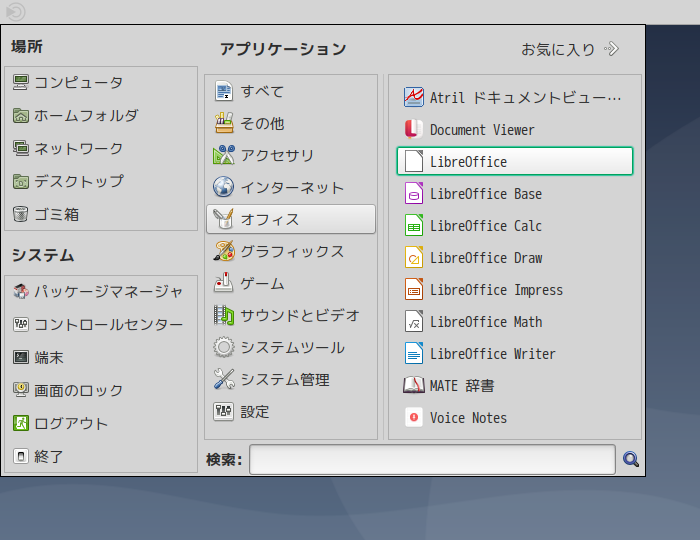Launch LibreOffice Base icon
This screenshot has width=700, height=540.
414,193
